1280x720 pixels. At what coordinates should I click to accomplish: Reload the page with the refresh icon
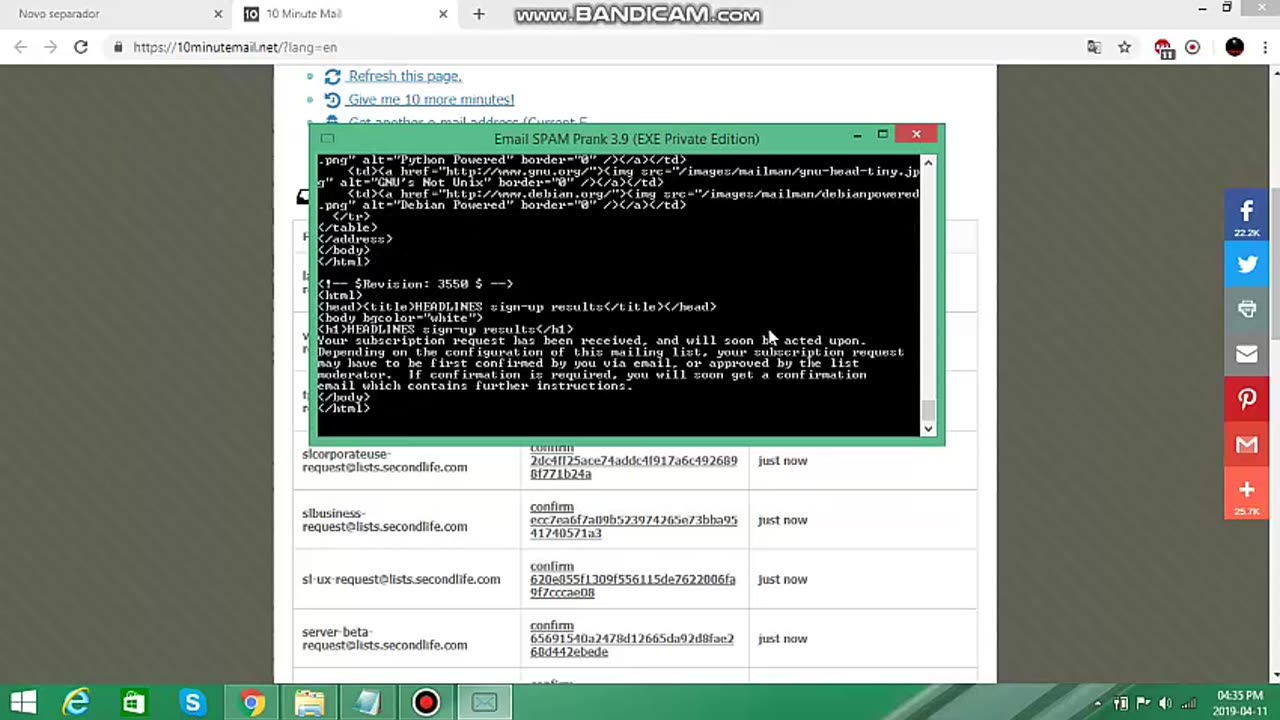[x=81, y=47]
